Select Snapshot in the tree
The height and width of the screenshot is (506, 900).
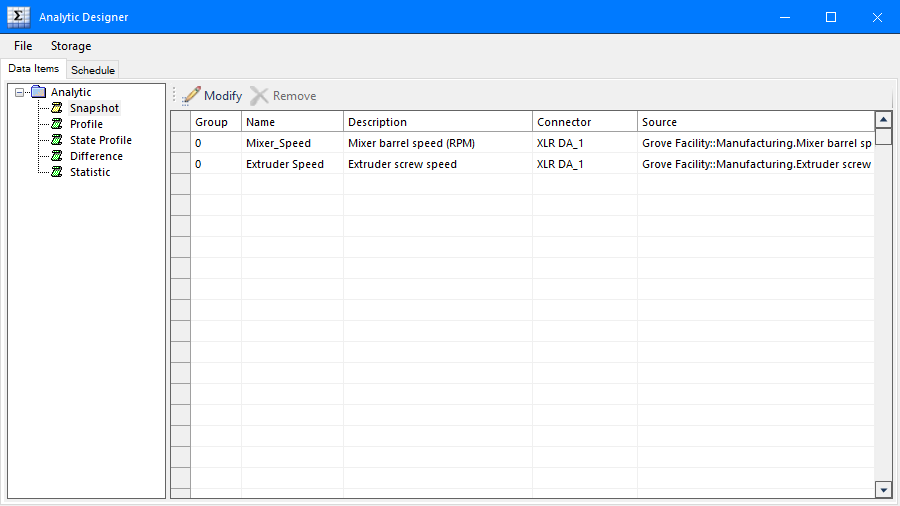coord(94,108)
